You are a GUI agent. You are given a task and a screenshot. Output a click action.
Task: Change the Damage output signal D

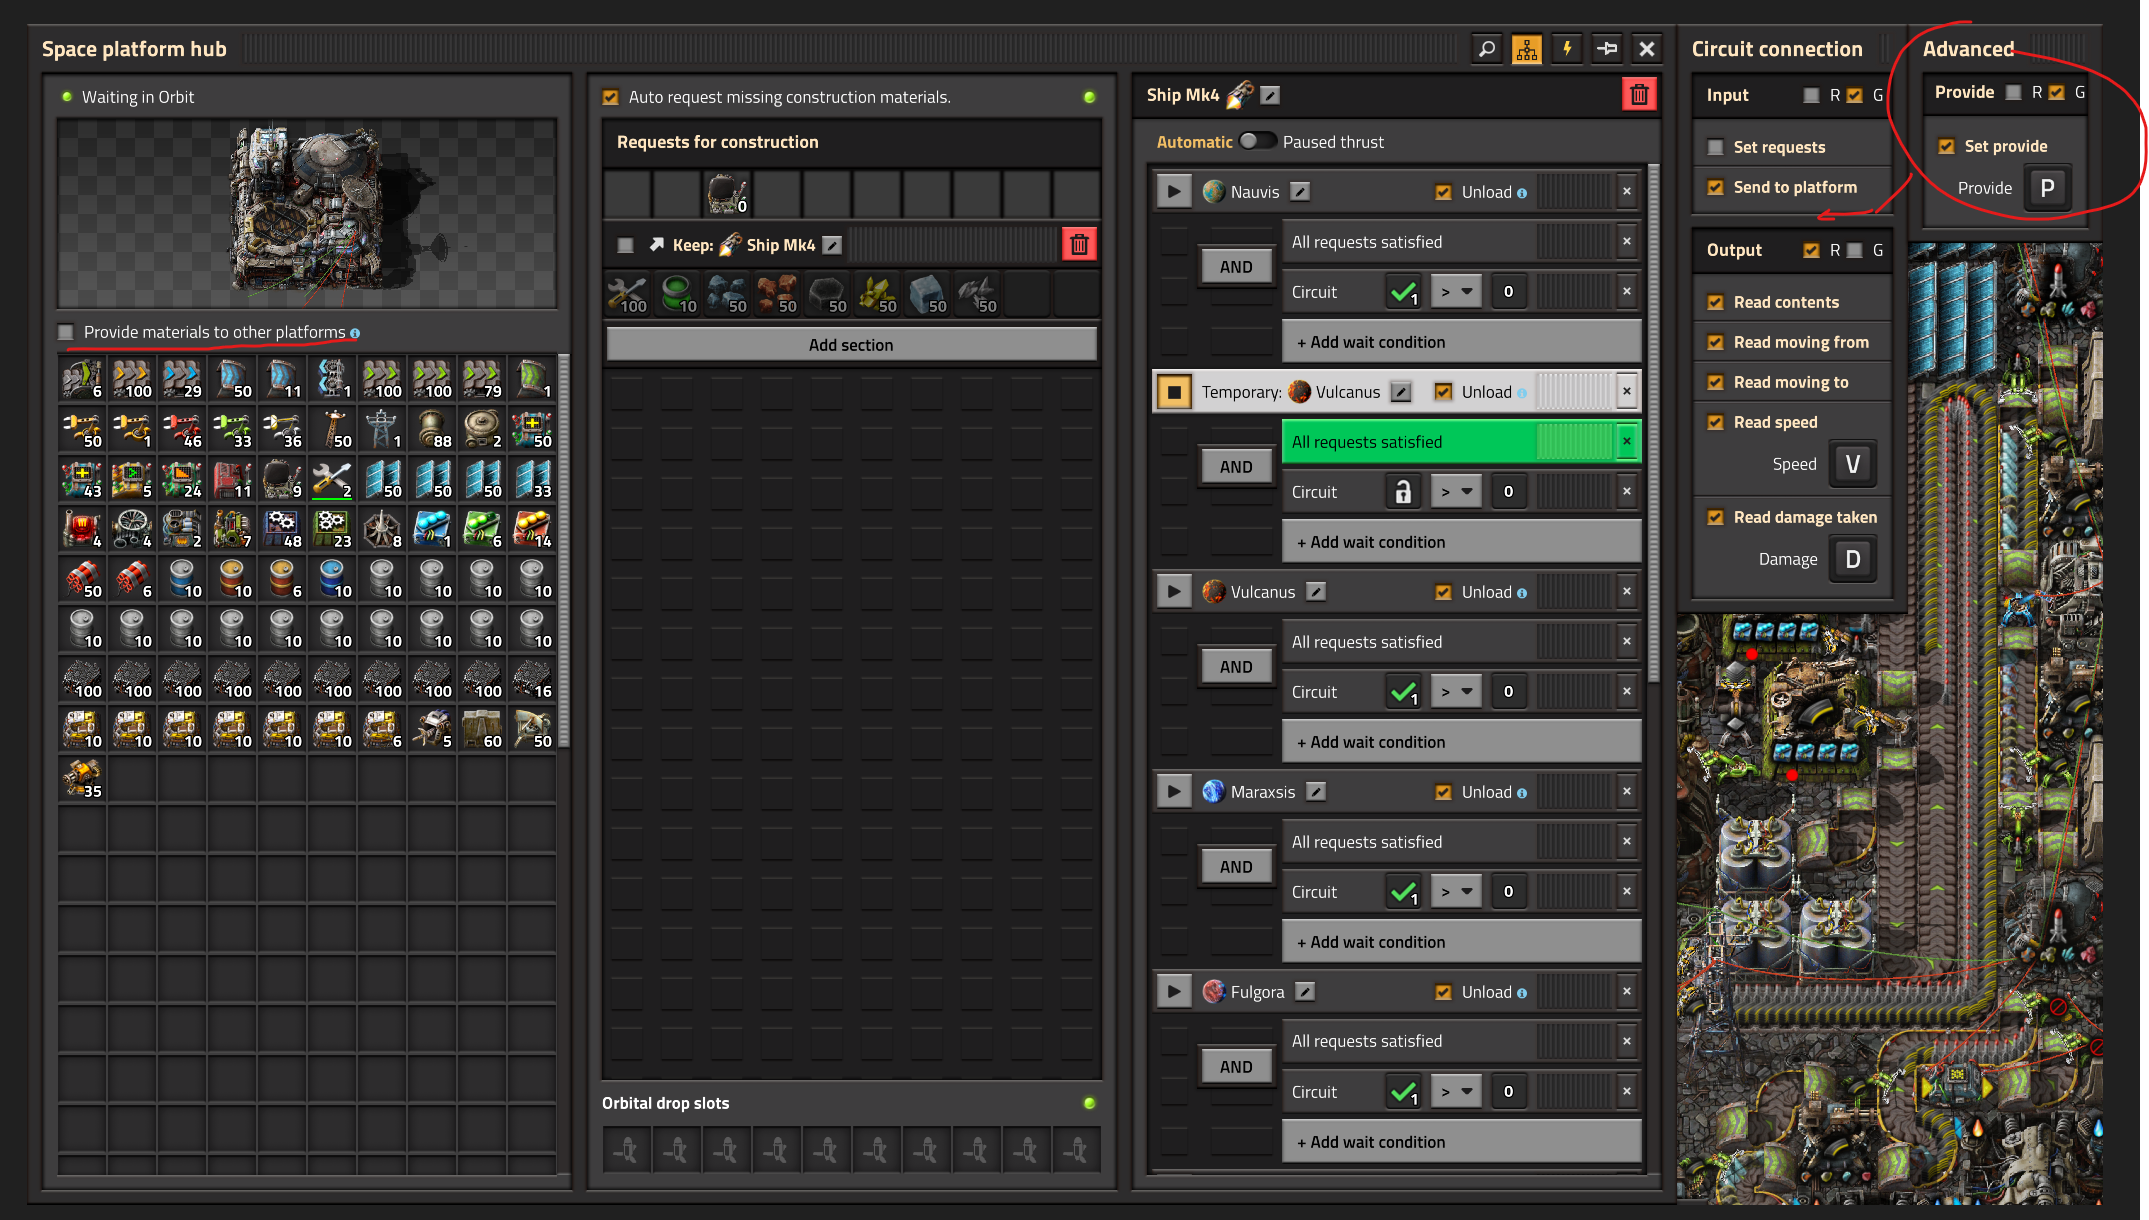1853,559
